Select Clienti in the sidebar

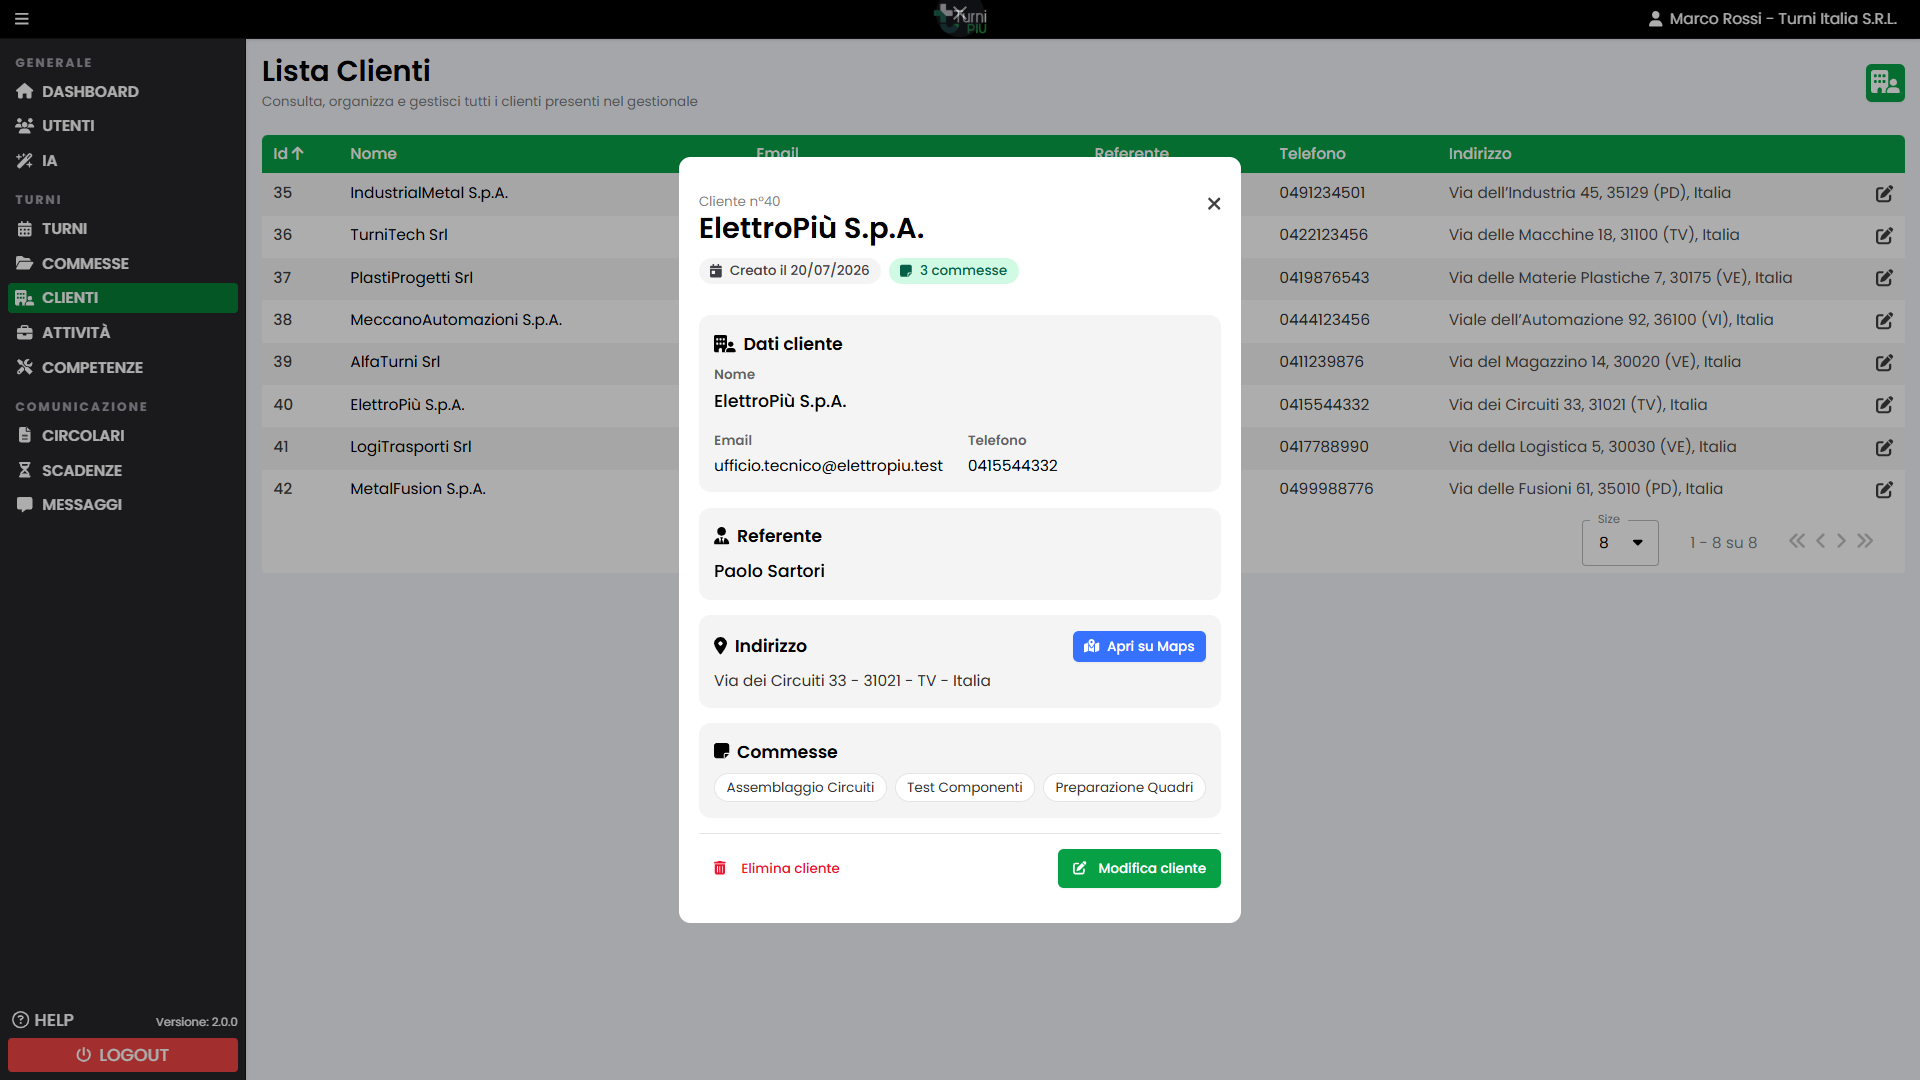[123, 298]
